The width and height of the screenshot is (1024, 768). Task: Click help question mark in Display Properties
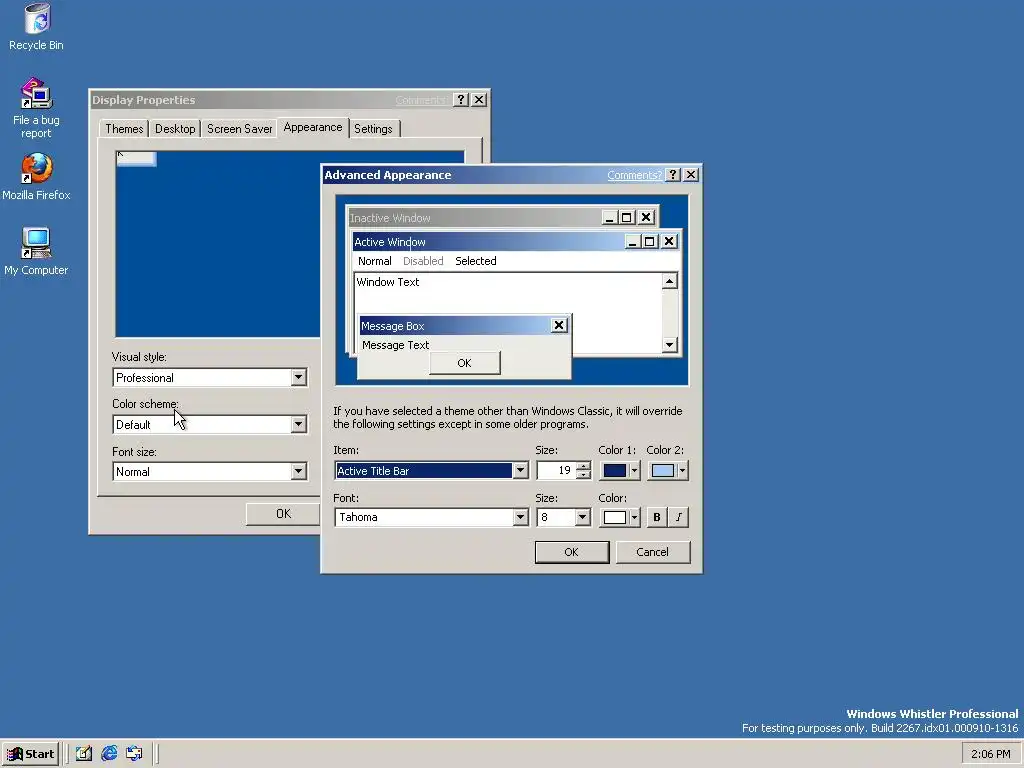pos(461,99)
